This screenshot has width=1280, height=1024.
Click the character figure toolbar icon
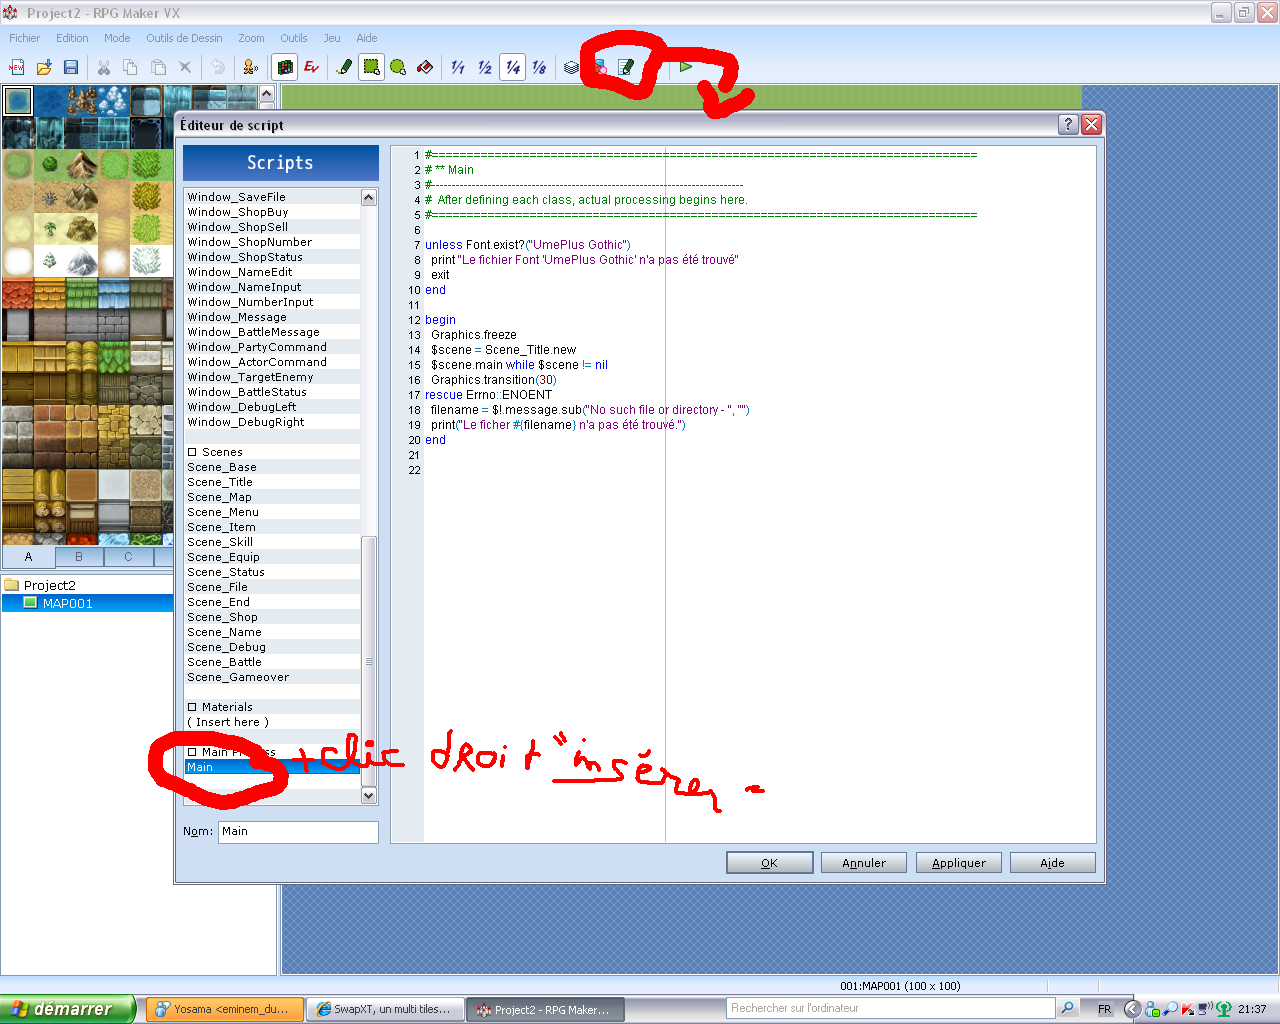[x=250, y=67]
